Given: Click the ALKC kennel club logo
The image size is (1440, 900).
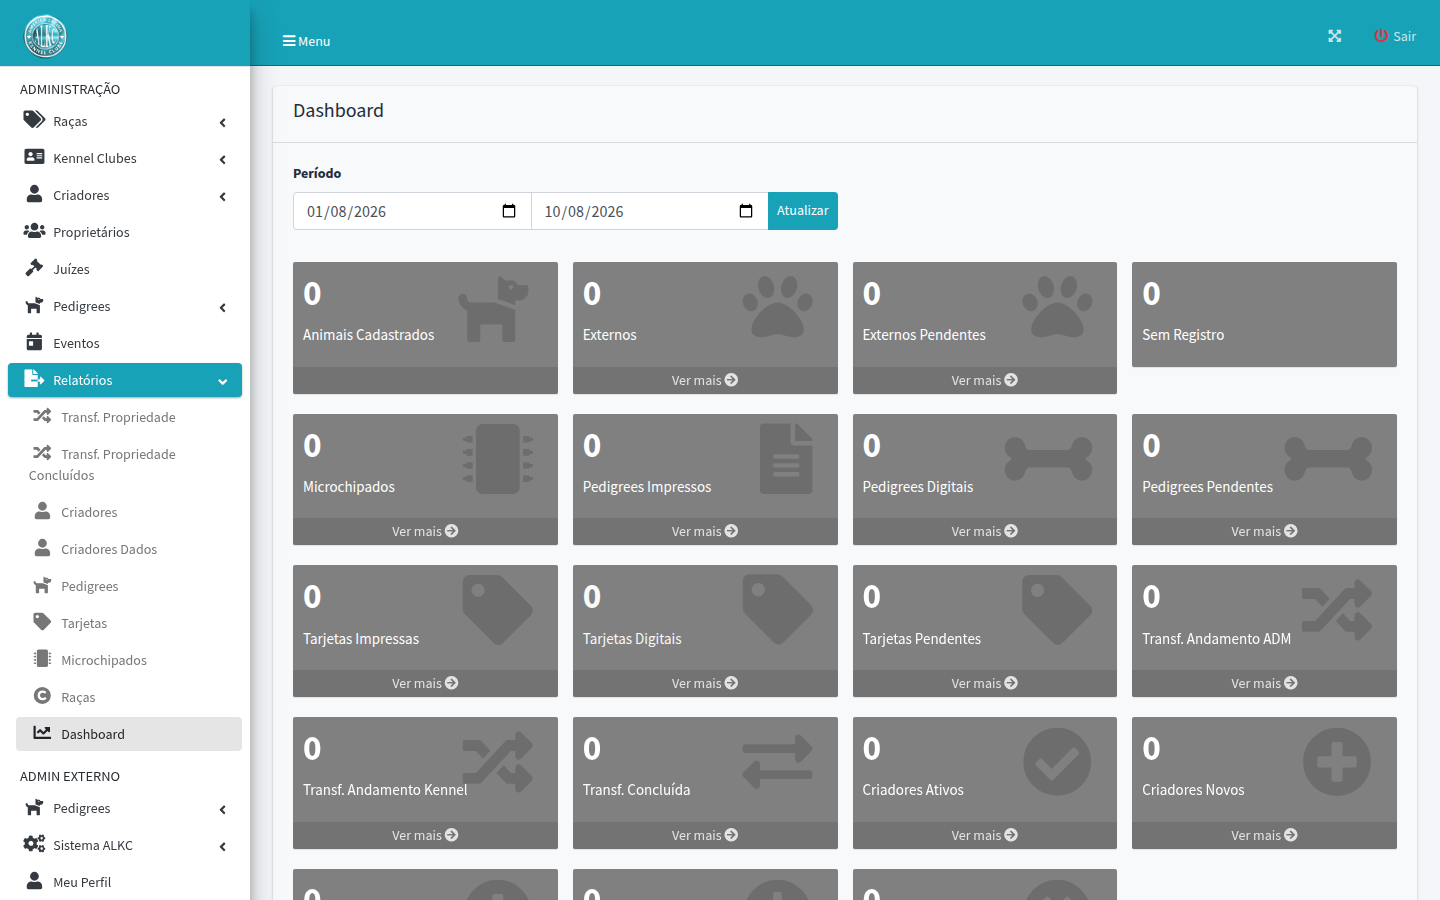Looking at the screenshot, I should 45,36.
